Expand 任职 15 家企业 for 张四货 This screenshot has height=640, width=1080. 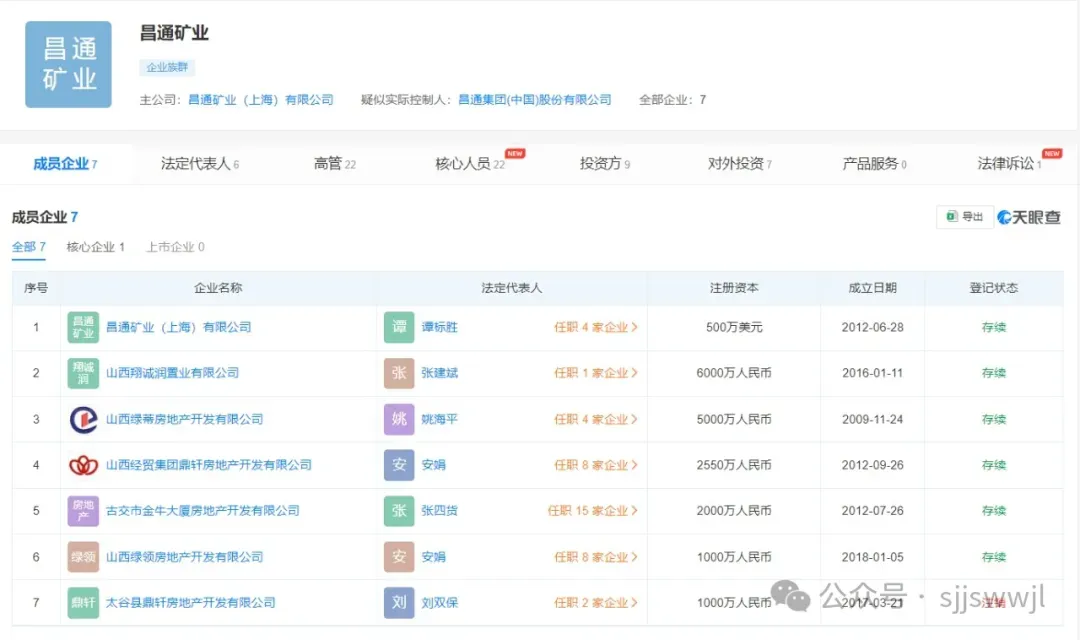593,510
